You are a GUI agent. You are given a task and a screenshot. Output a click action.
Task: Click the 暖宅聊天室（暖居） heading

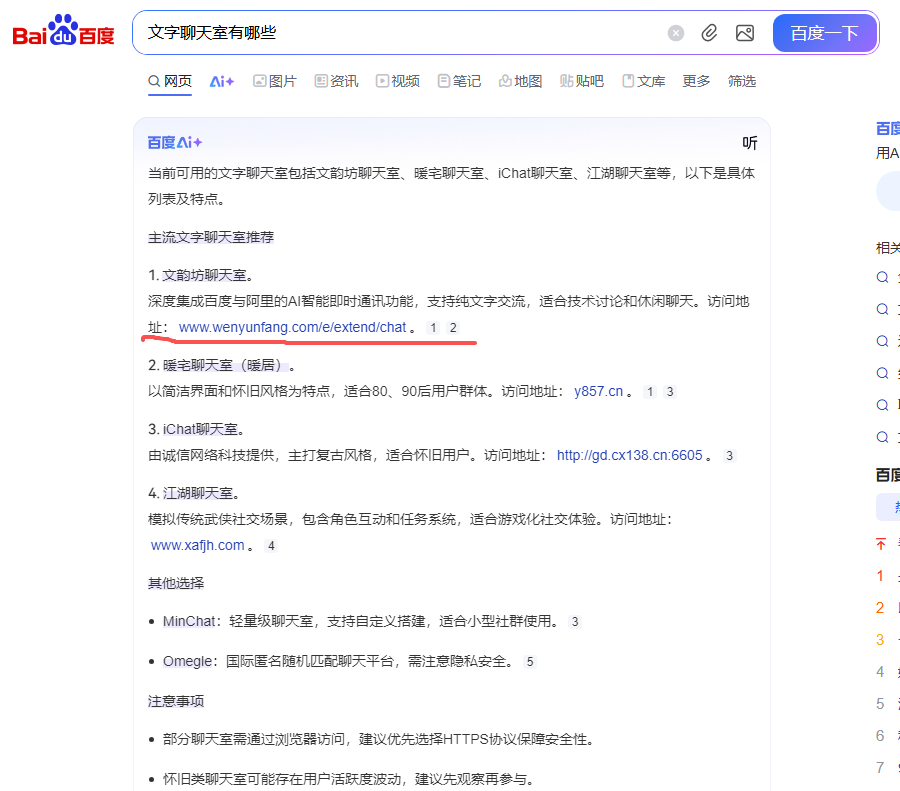(x=226, y=365)
